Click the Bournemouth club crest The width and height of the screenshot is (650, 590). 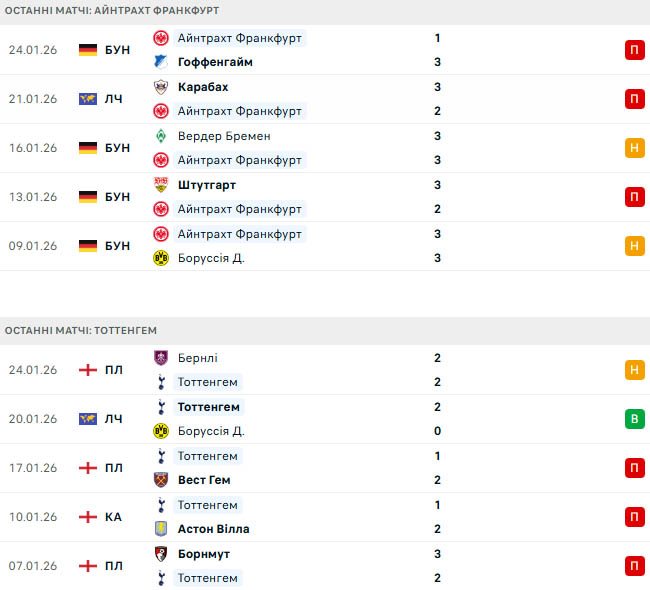pyautogui.click(x=160, y=554)
